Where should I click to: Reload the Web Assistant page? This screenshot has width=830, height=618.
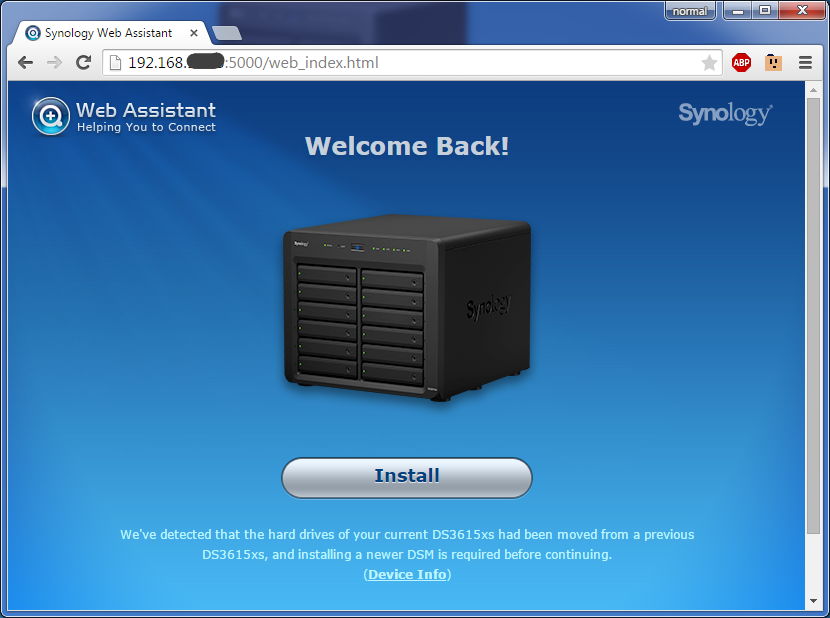[84, 62]
